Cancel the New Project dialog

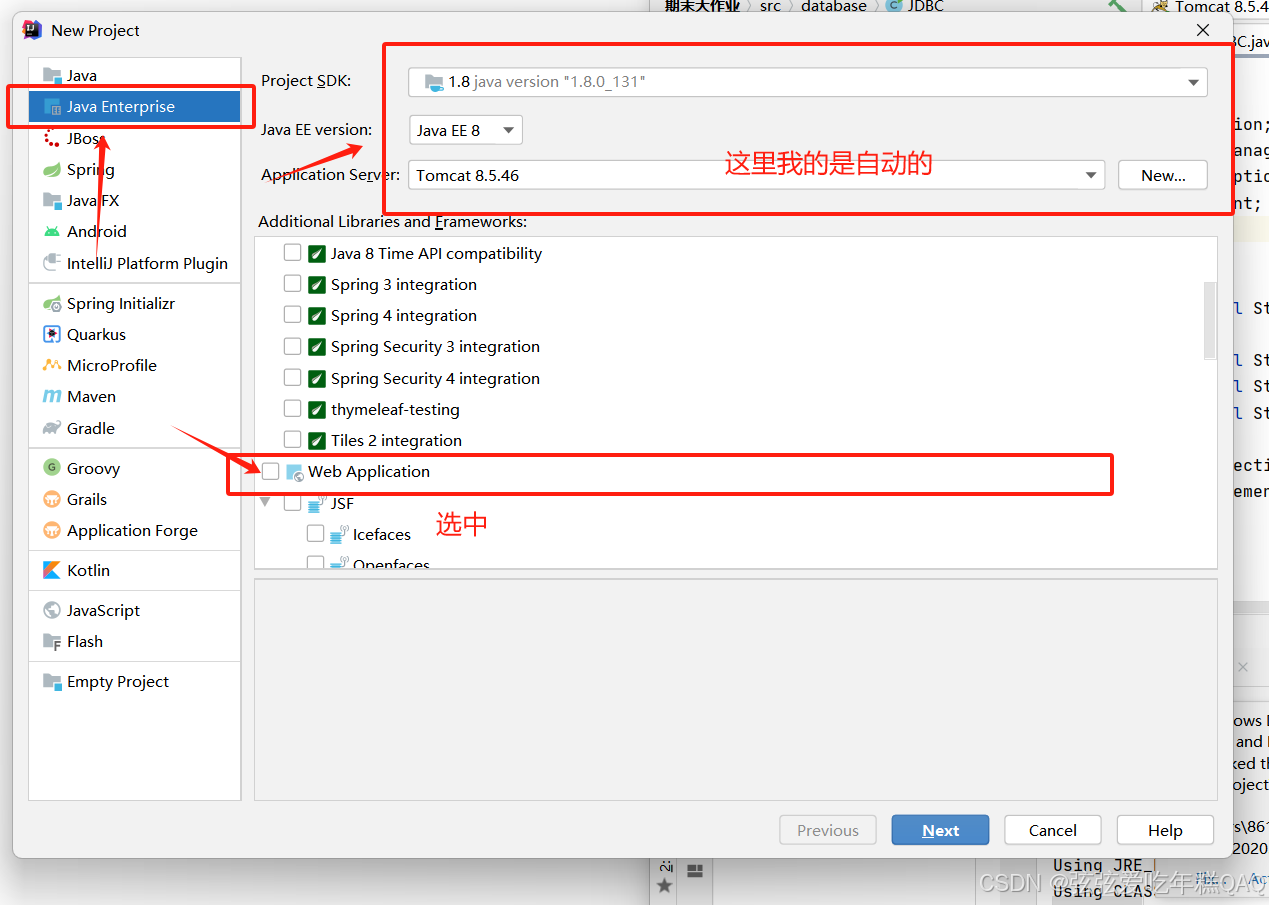(x=1052, y=830)
